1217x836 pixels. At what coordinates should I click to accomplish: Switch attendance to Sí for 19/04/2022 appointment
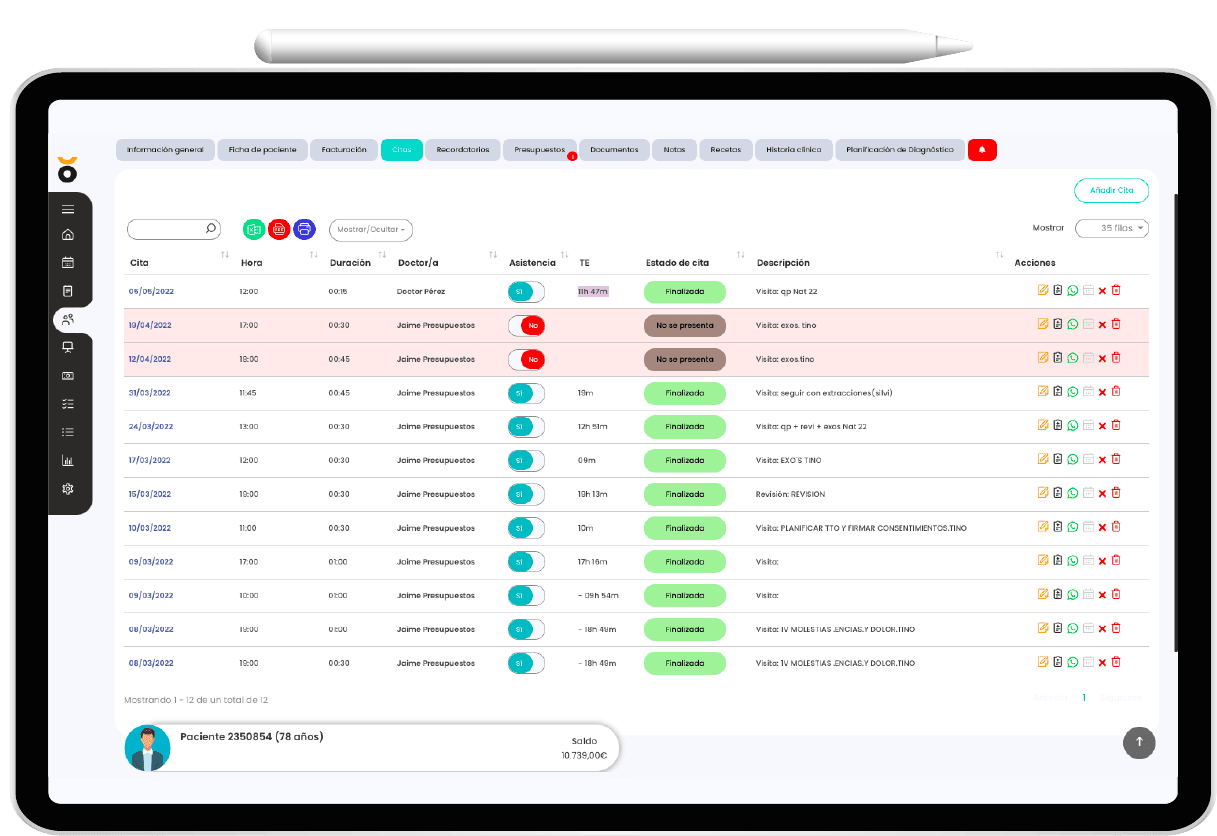526,326
